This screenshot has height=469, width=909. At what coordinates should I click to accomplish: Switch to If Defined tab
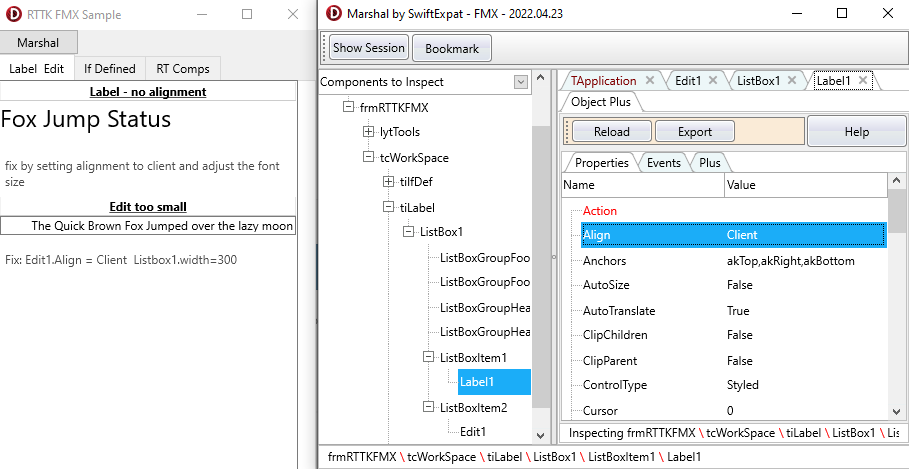tap(110, 69)
